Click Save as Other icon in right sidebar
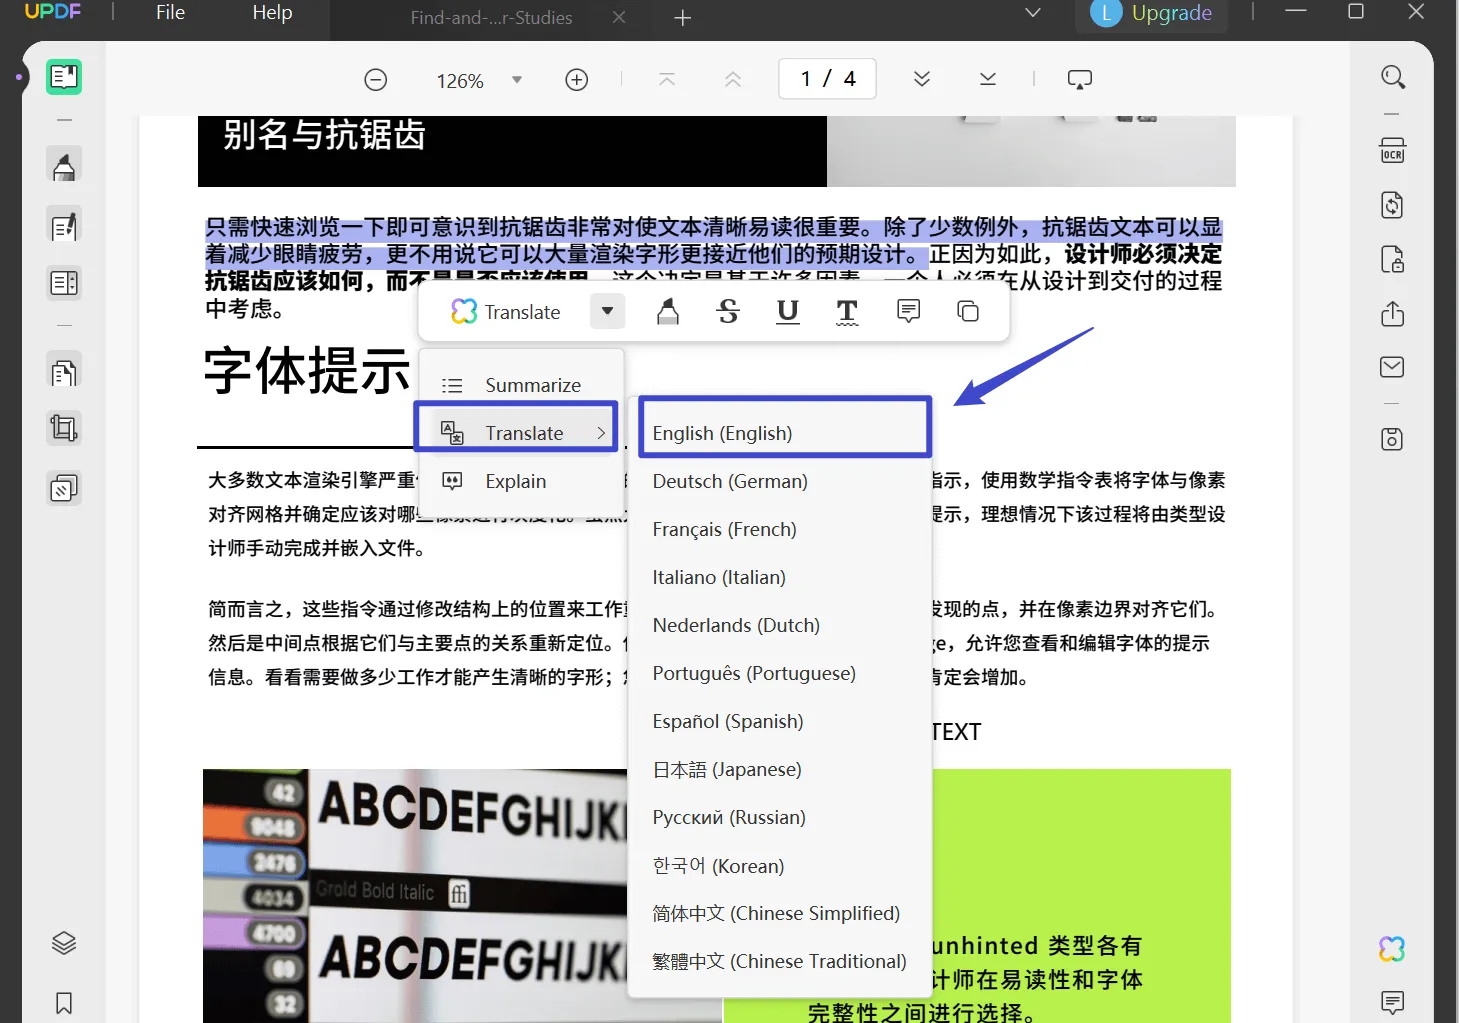 (x=1392, y=439)
